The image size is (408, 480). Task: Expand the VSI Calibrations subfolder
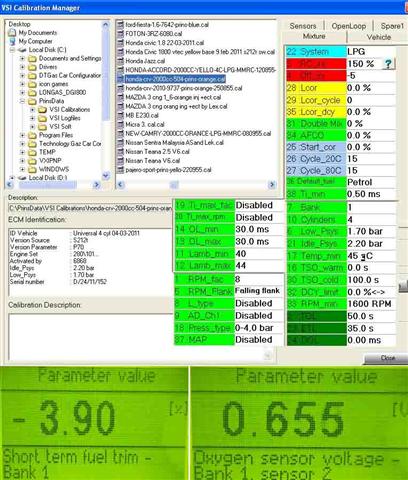click(32, 109)
